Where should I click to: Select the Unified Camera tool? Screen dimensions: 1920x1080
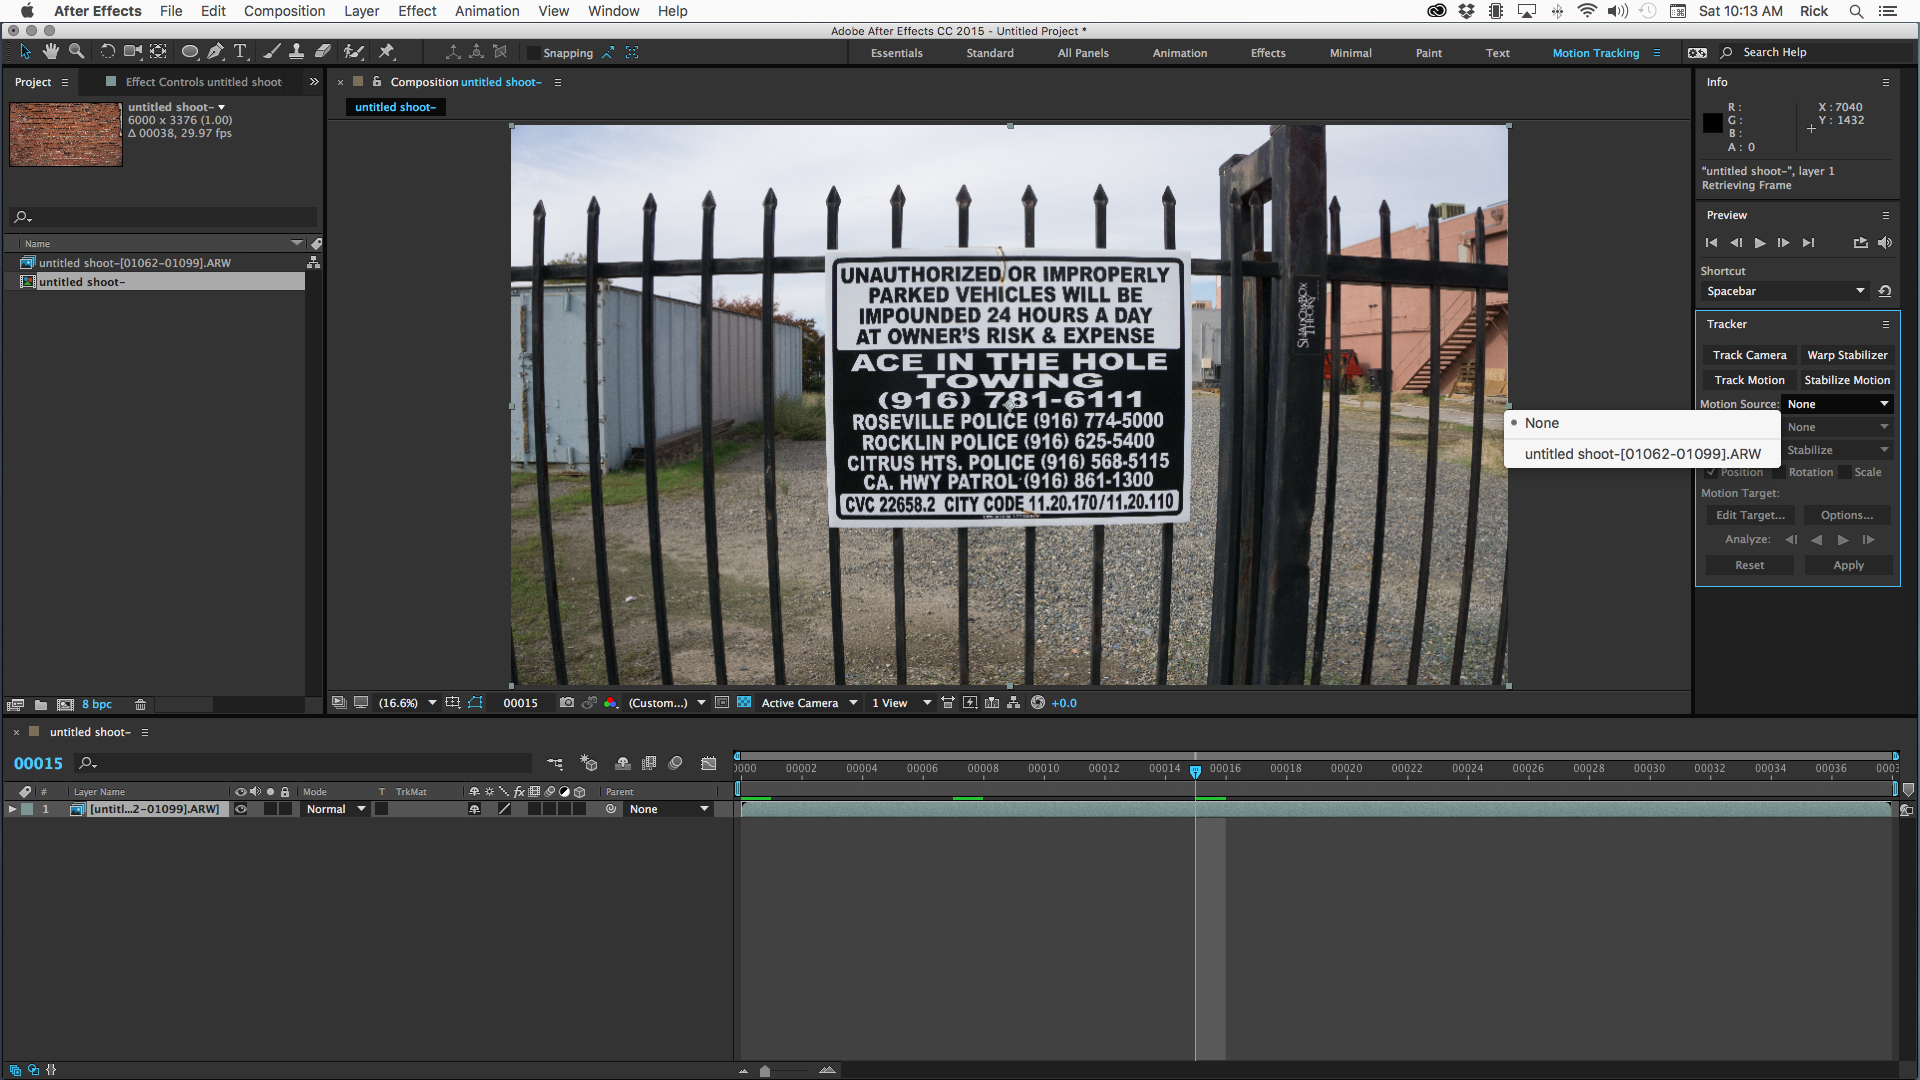click(x=132, y=52)
